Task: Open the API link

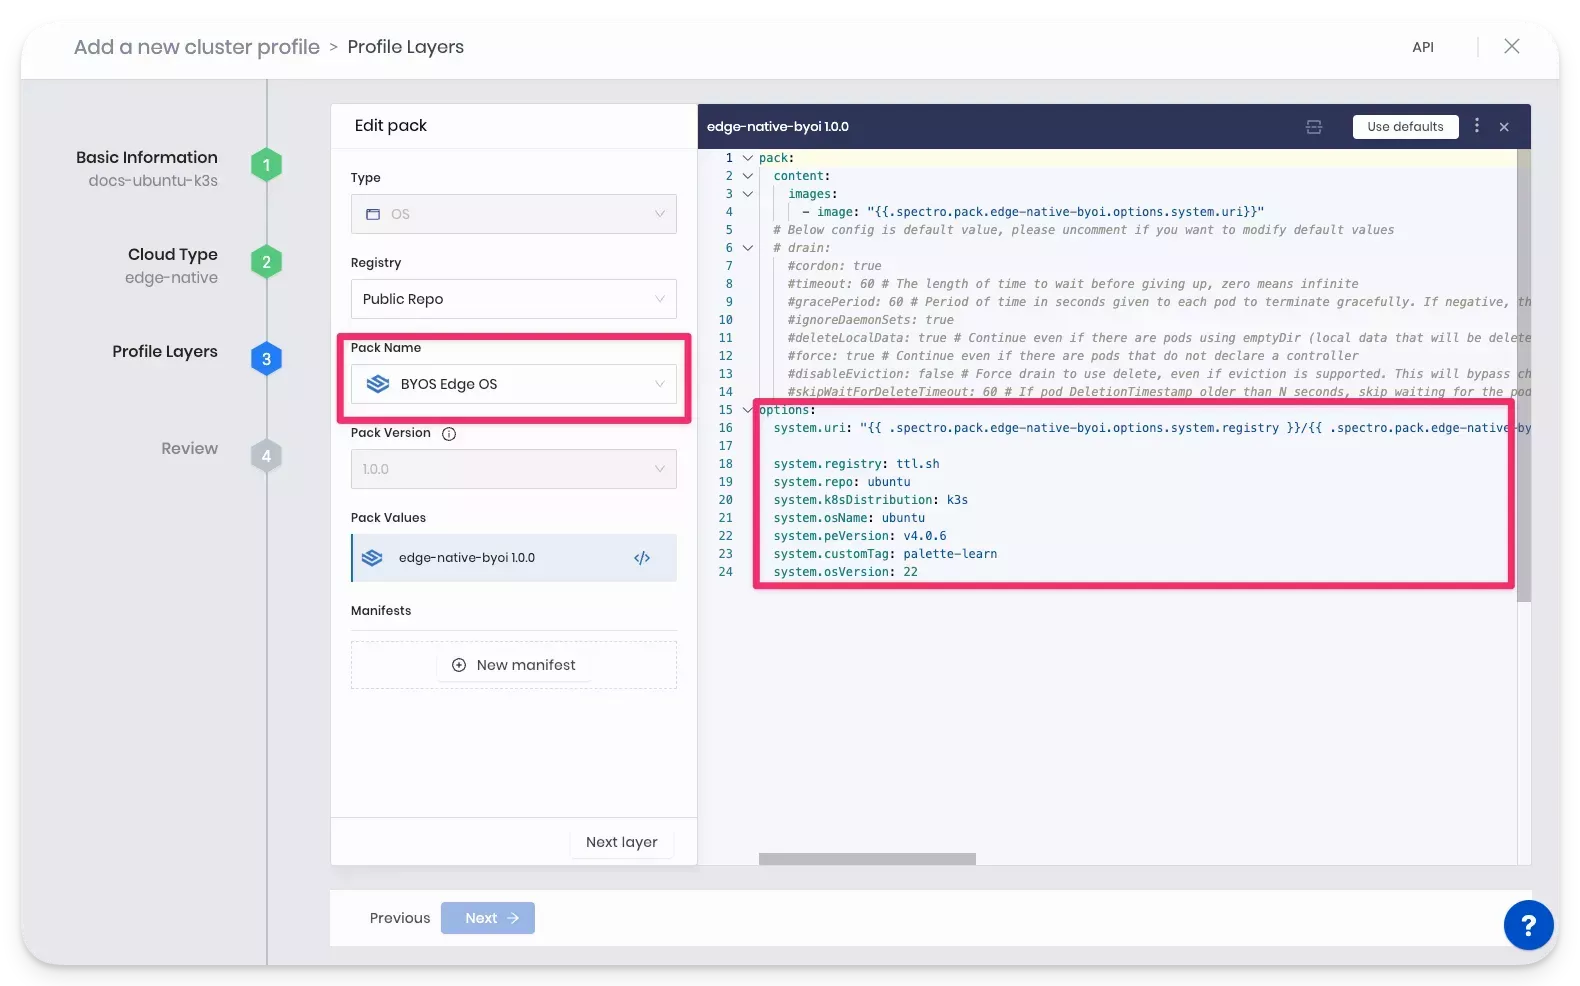Action: (1423, 47)
